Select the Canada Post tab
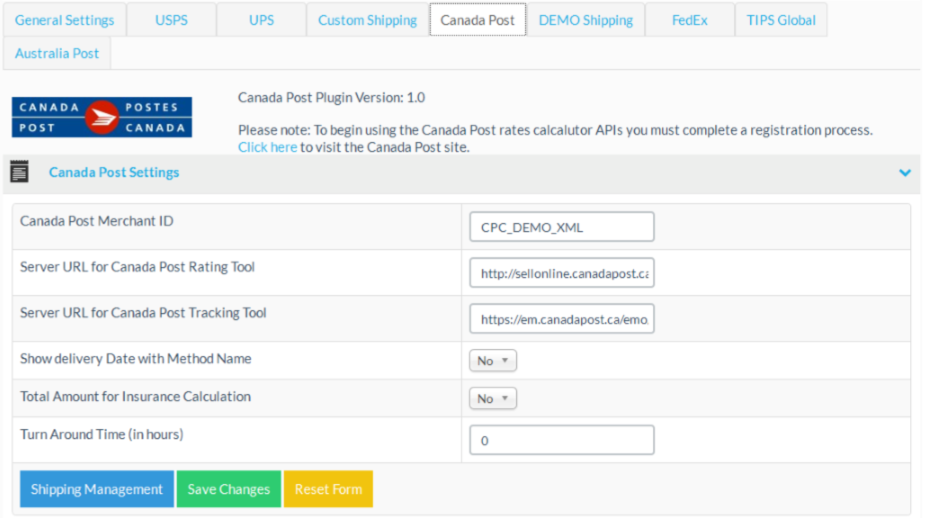Screen dimensions: 931x518 (477, 20)
